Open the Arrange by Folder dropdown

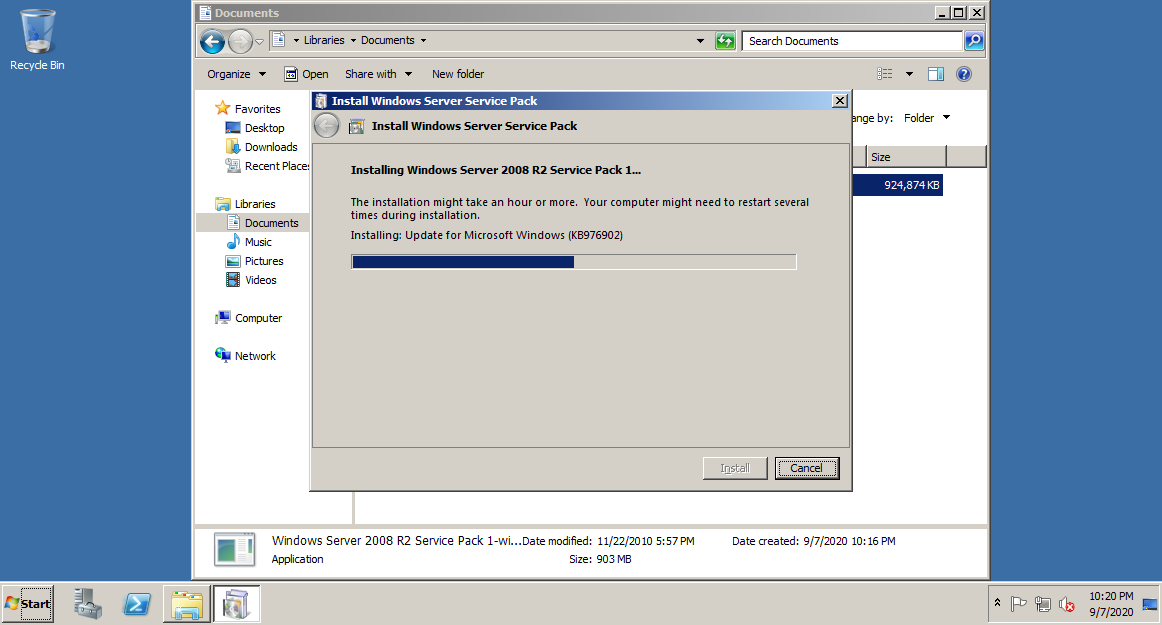tap(927, 118)
